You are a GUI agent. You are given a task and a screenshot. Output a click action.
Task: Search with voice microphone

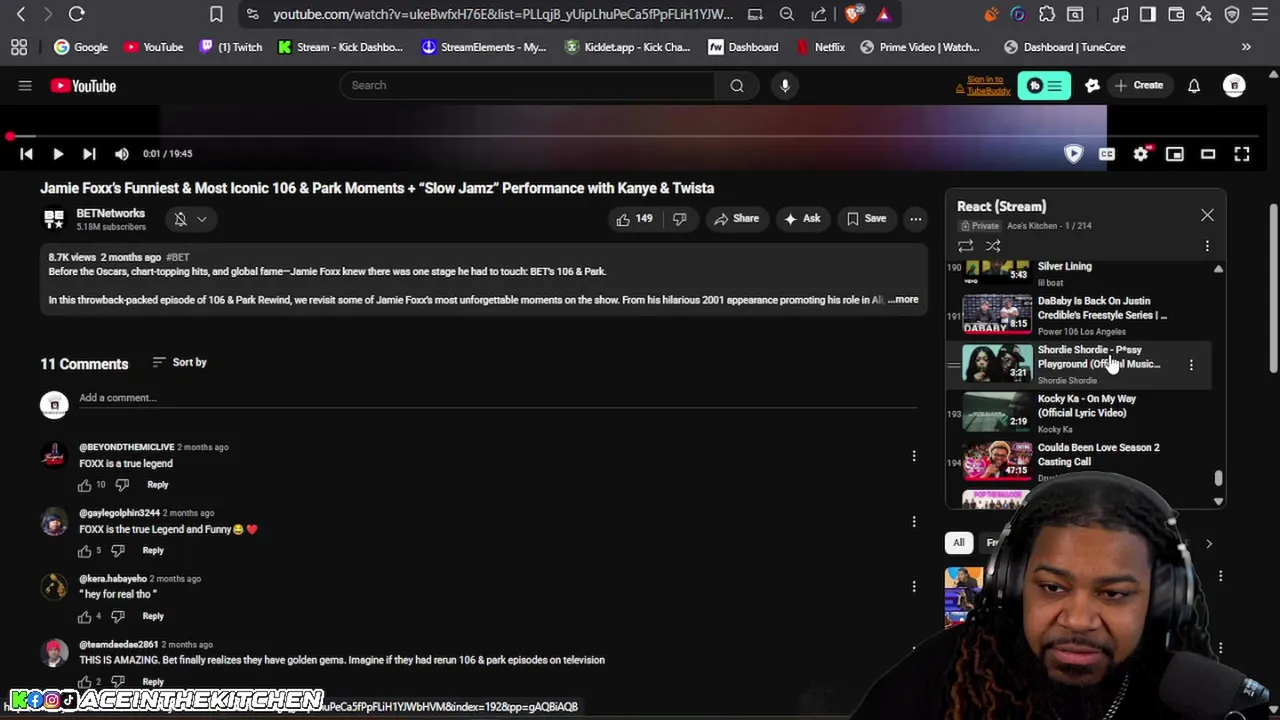[x=785, y=85]
